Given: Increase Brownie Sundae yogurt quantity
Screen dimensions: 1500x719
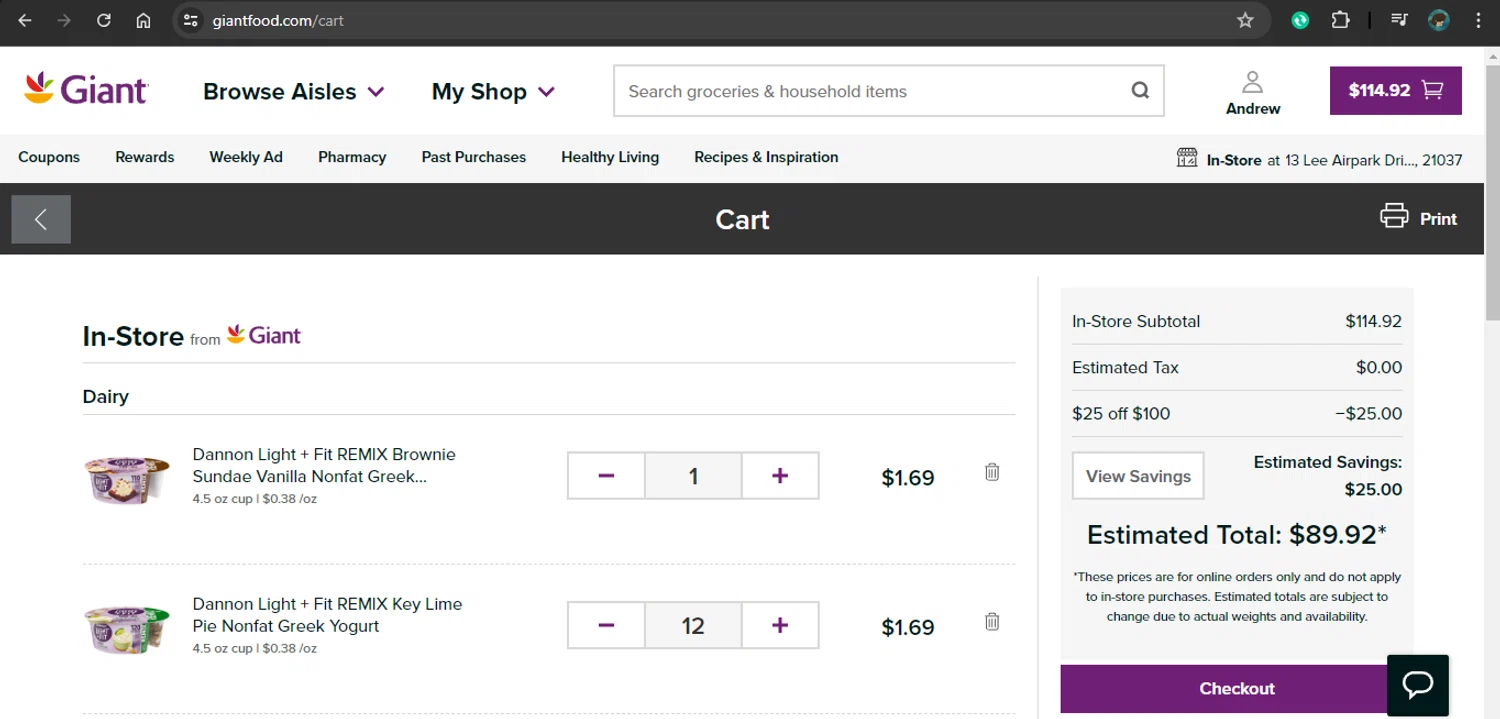Looking at the screenshot, I should click(780, 476).
